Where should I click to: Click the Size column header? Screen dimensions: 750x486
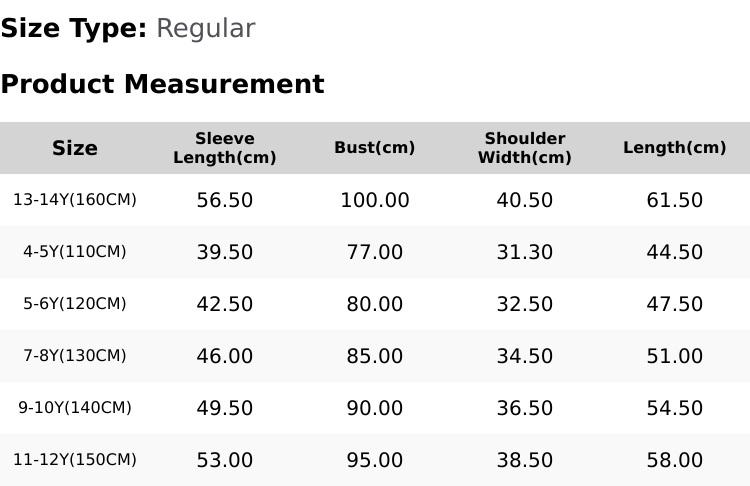pyautogui.click(x=75, y=148)
